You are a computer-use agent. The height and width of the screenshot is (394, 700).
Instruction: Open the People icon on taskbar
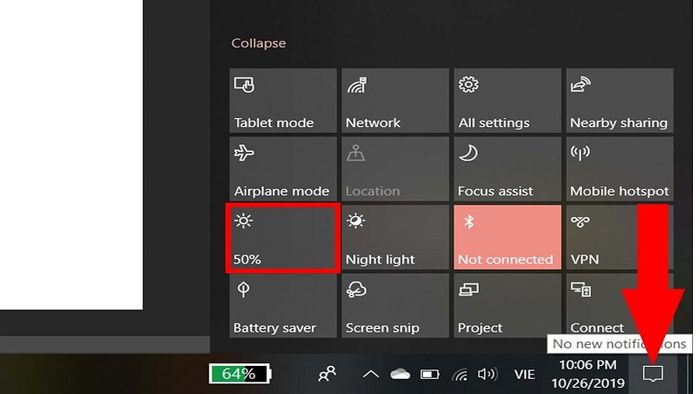pos(327,374)
